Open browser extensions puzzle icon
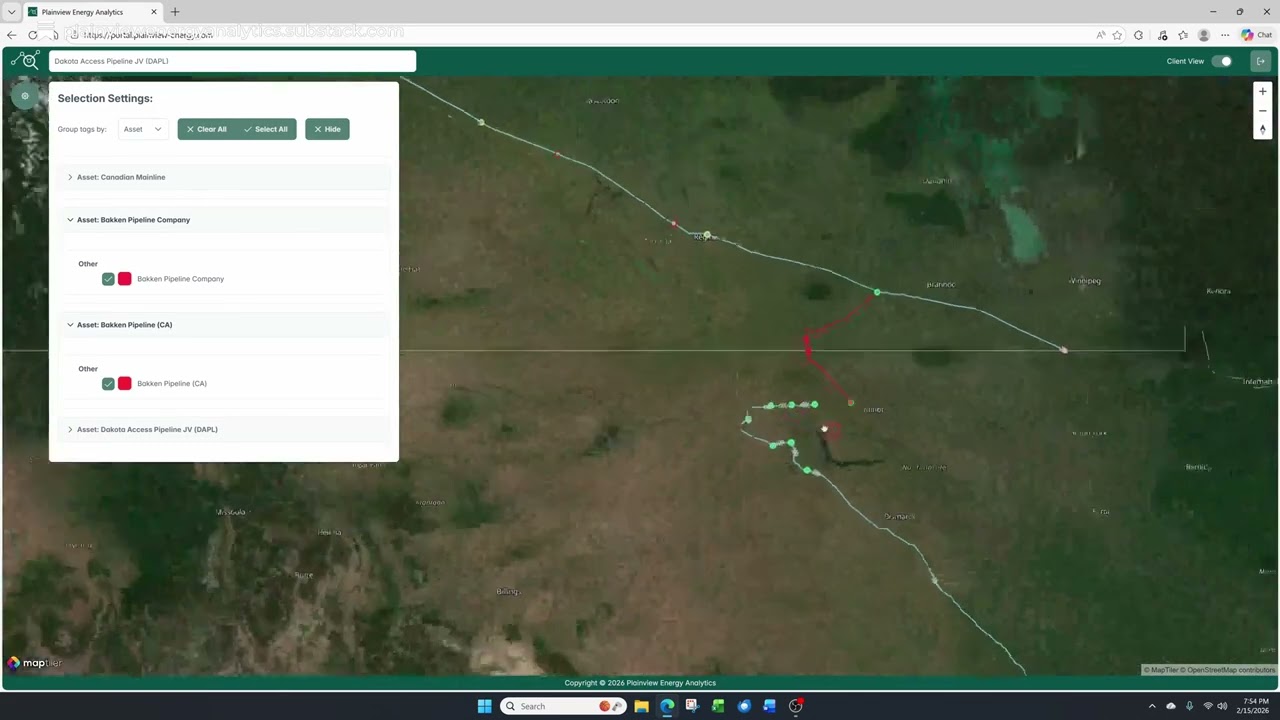The image size is (1280, 720). click(x=1138, y=35)
